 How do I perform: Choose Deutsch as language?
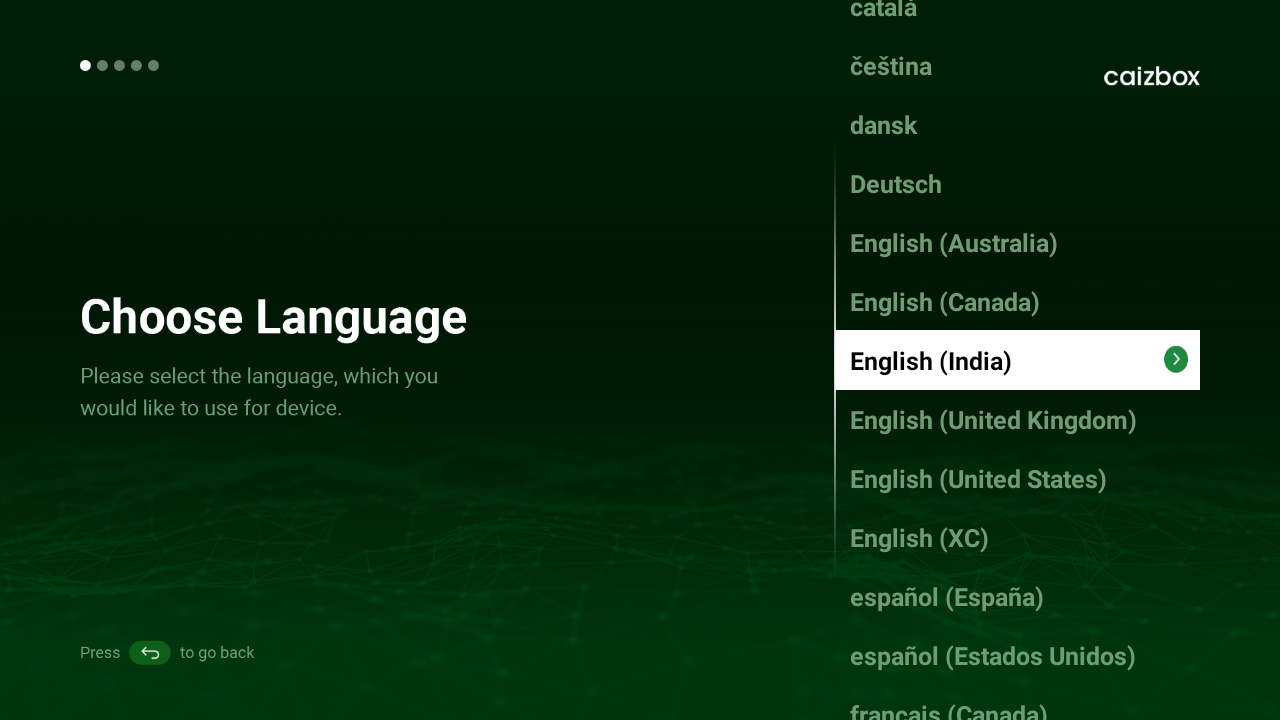(x=895, y=184)
